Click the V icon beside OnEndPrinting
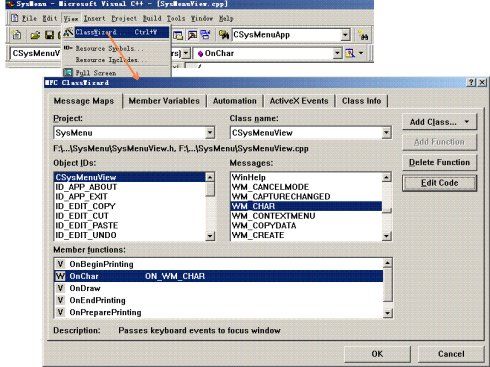 coord(60,300)
